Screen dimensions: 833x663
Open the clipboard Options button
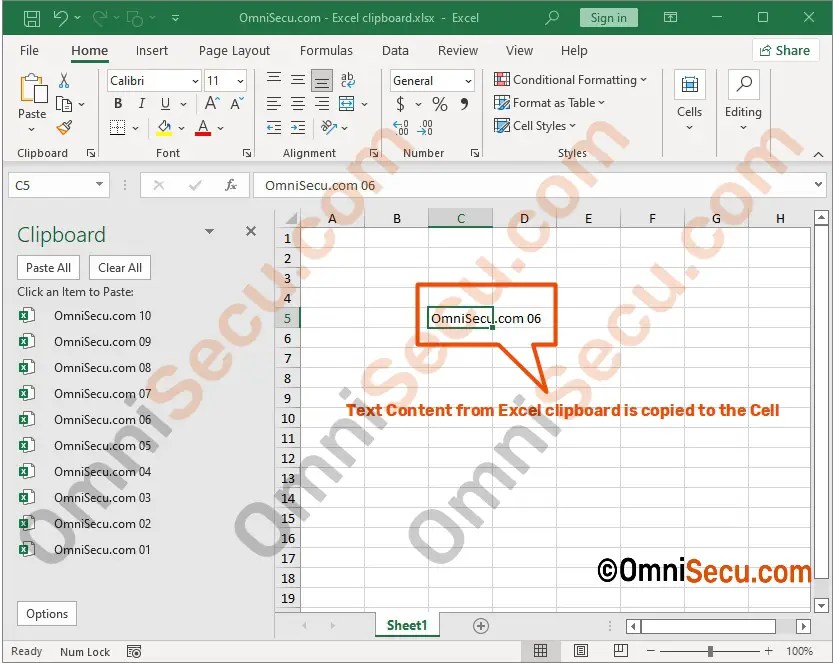point(47,614)
